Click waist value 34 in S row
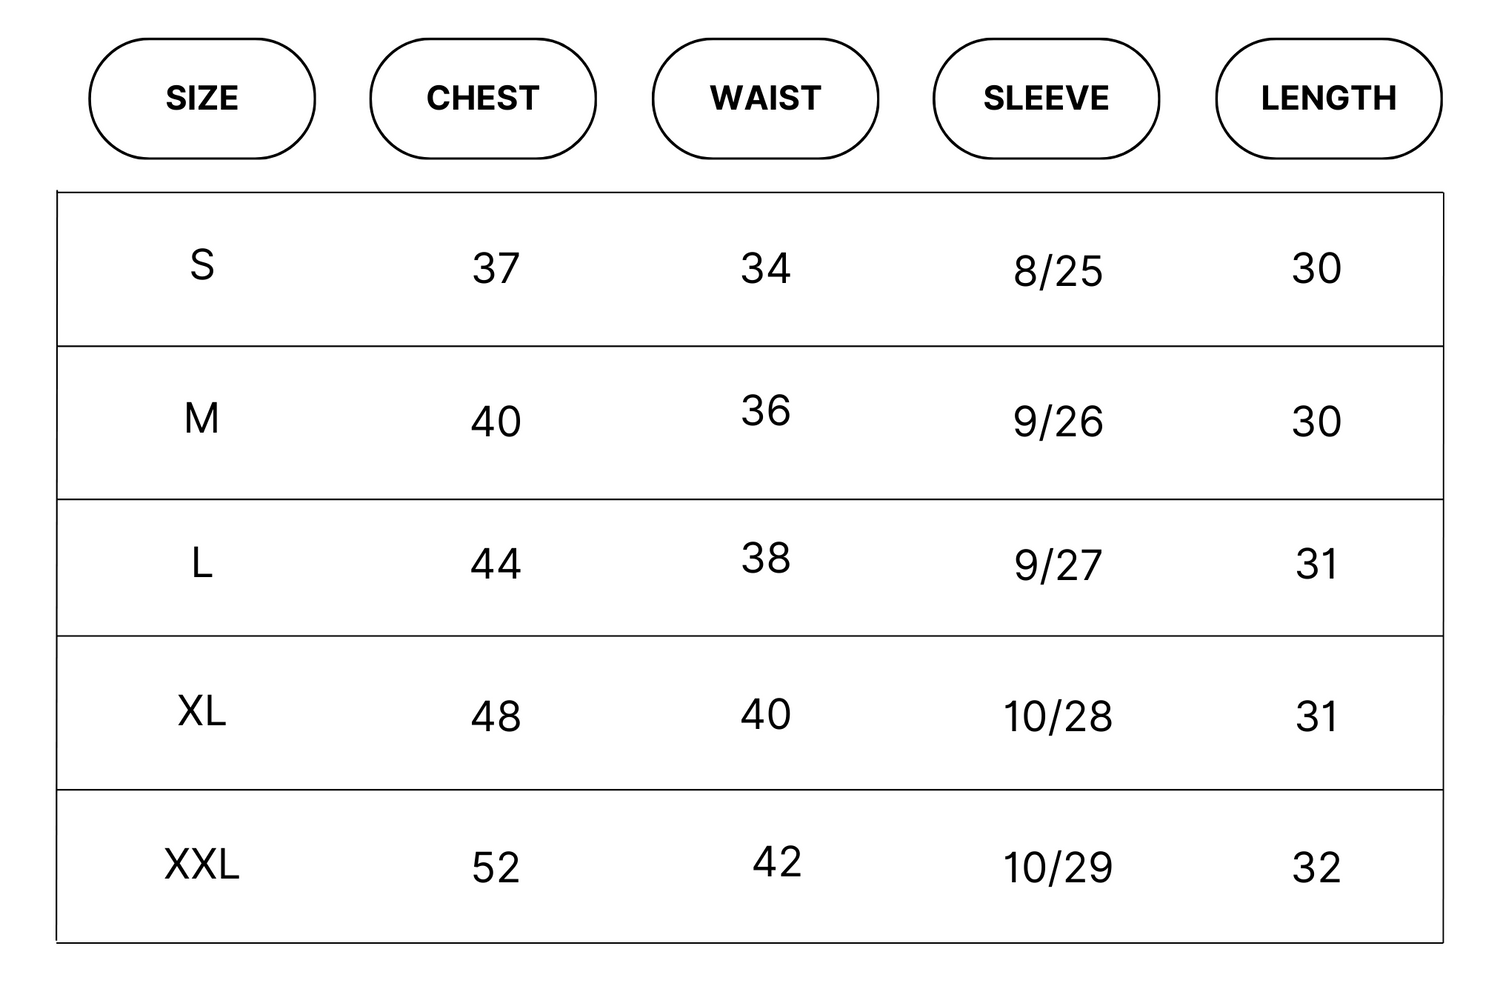 (766, 268)
